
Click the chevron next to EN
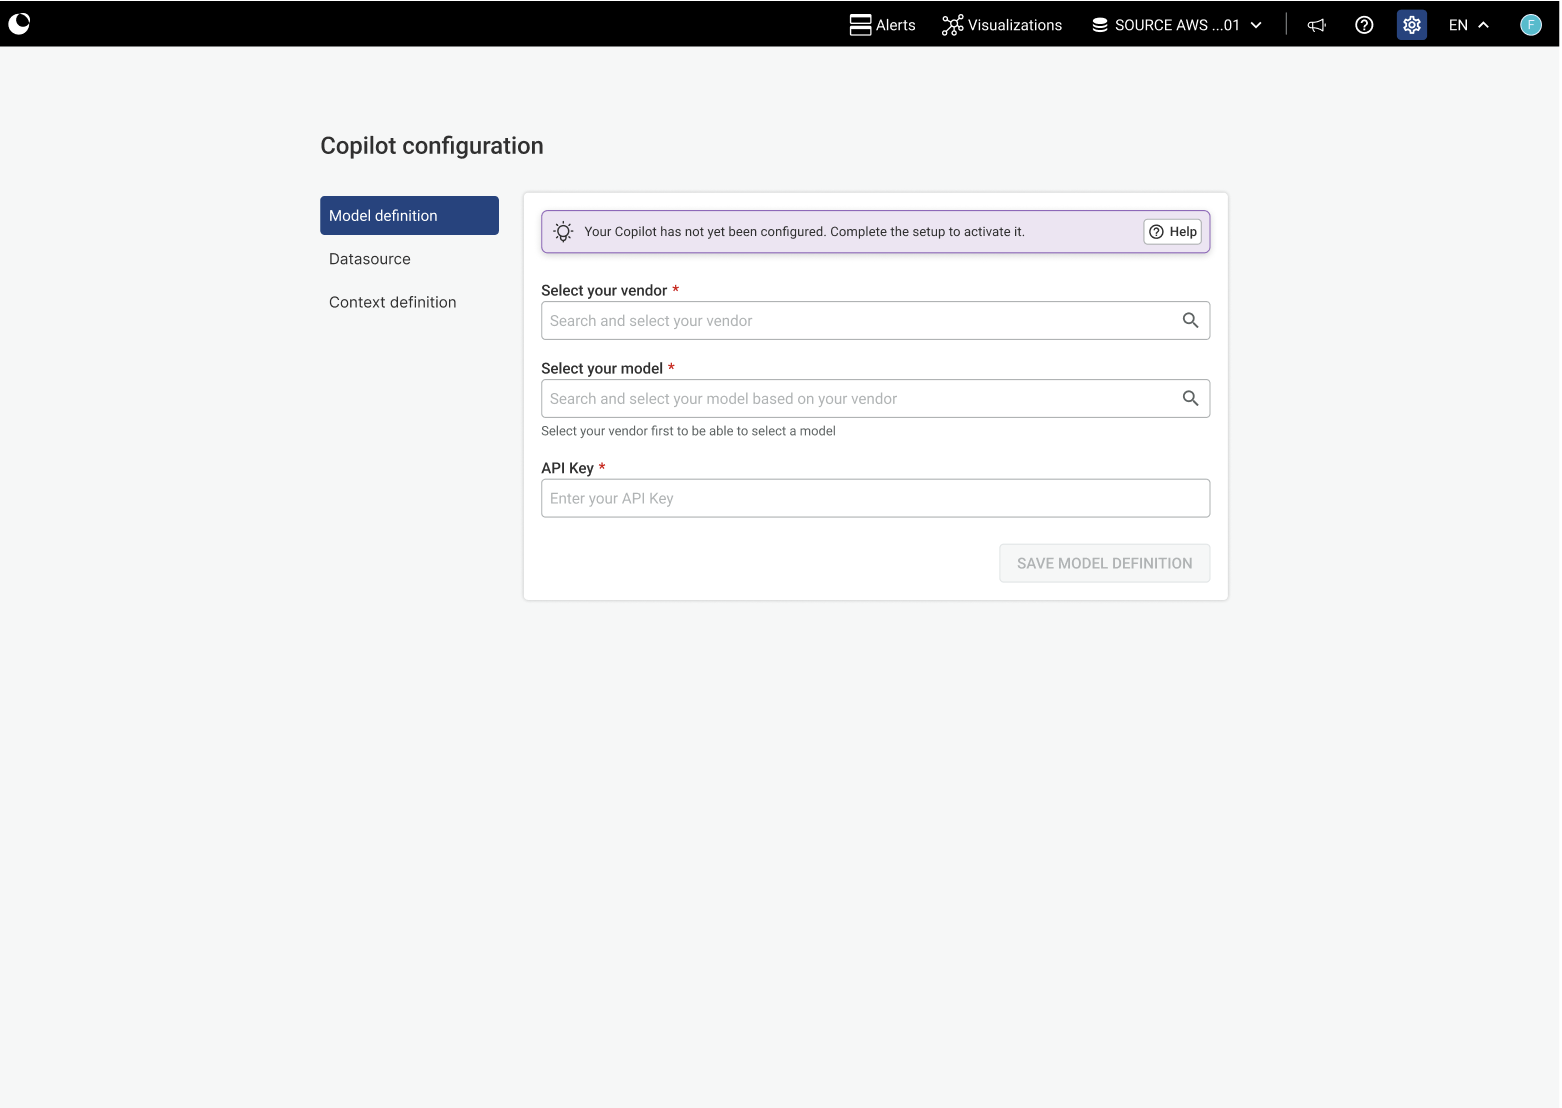(1484, 25)
